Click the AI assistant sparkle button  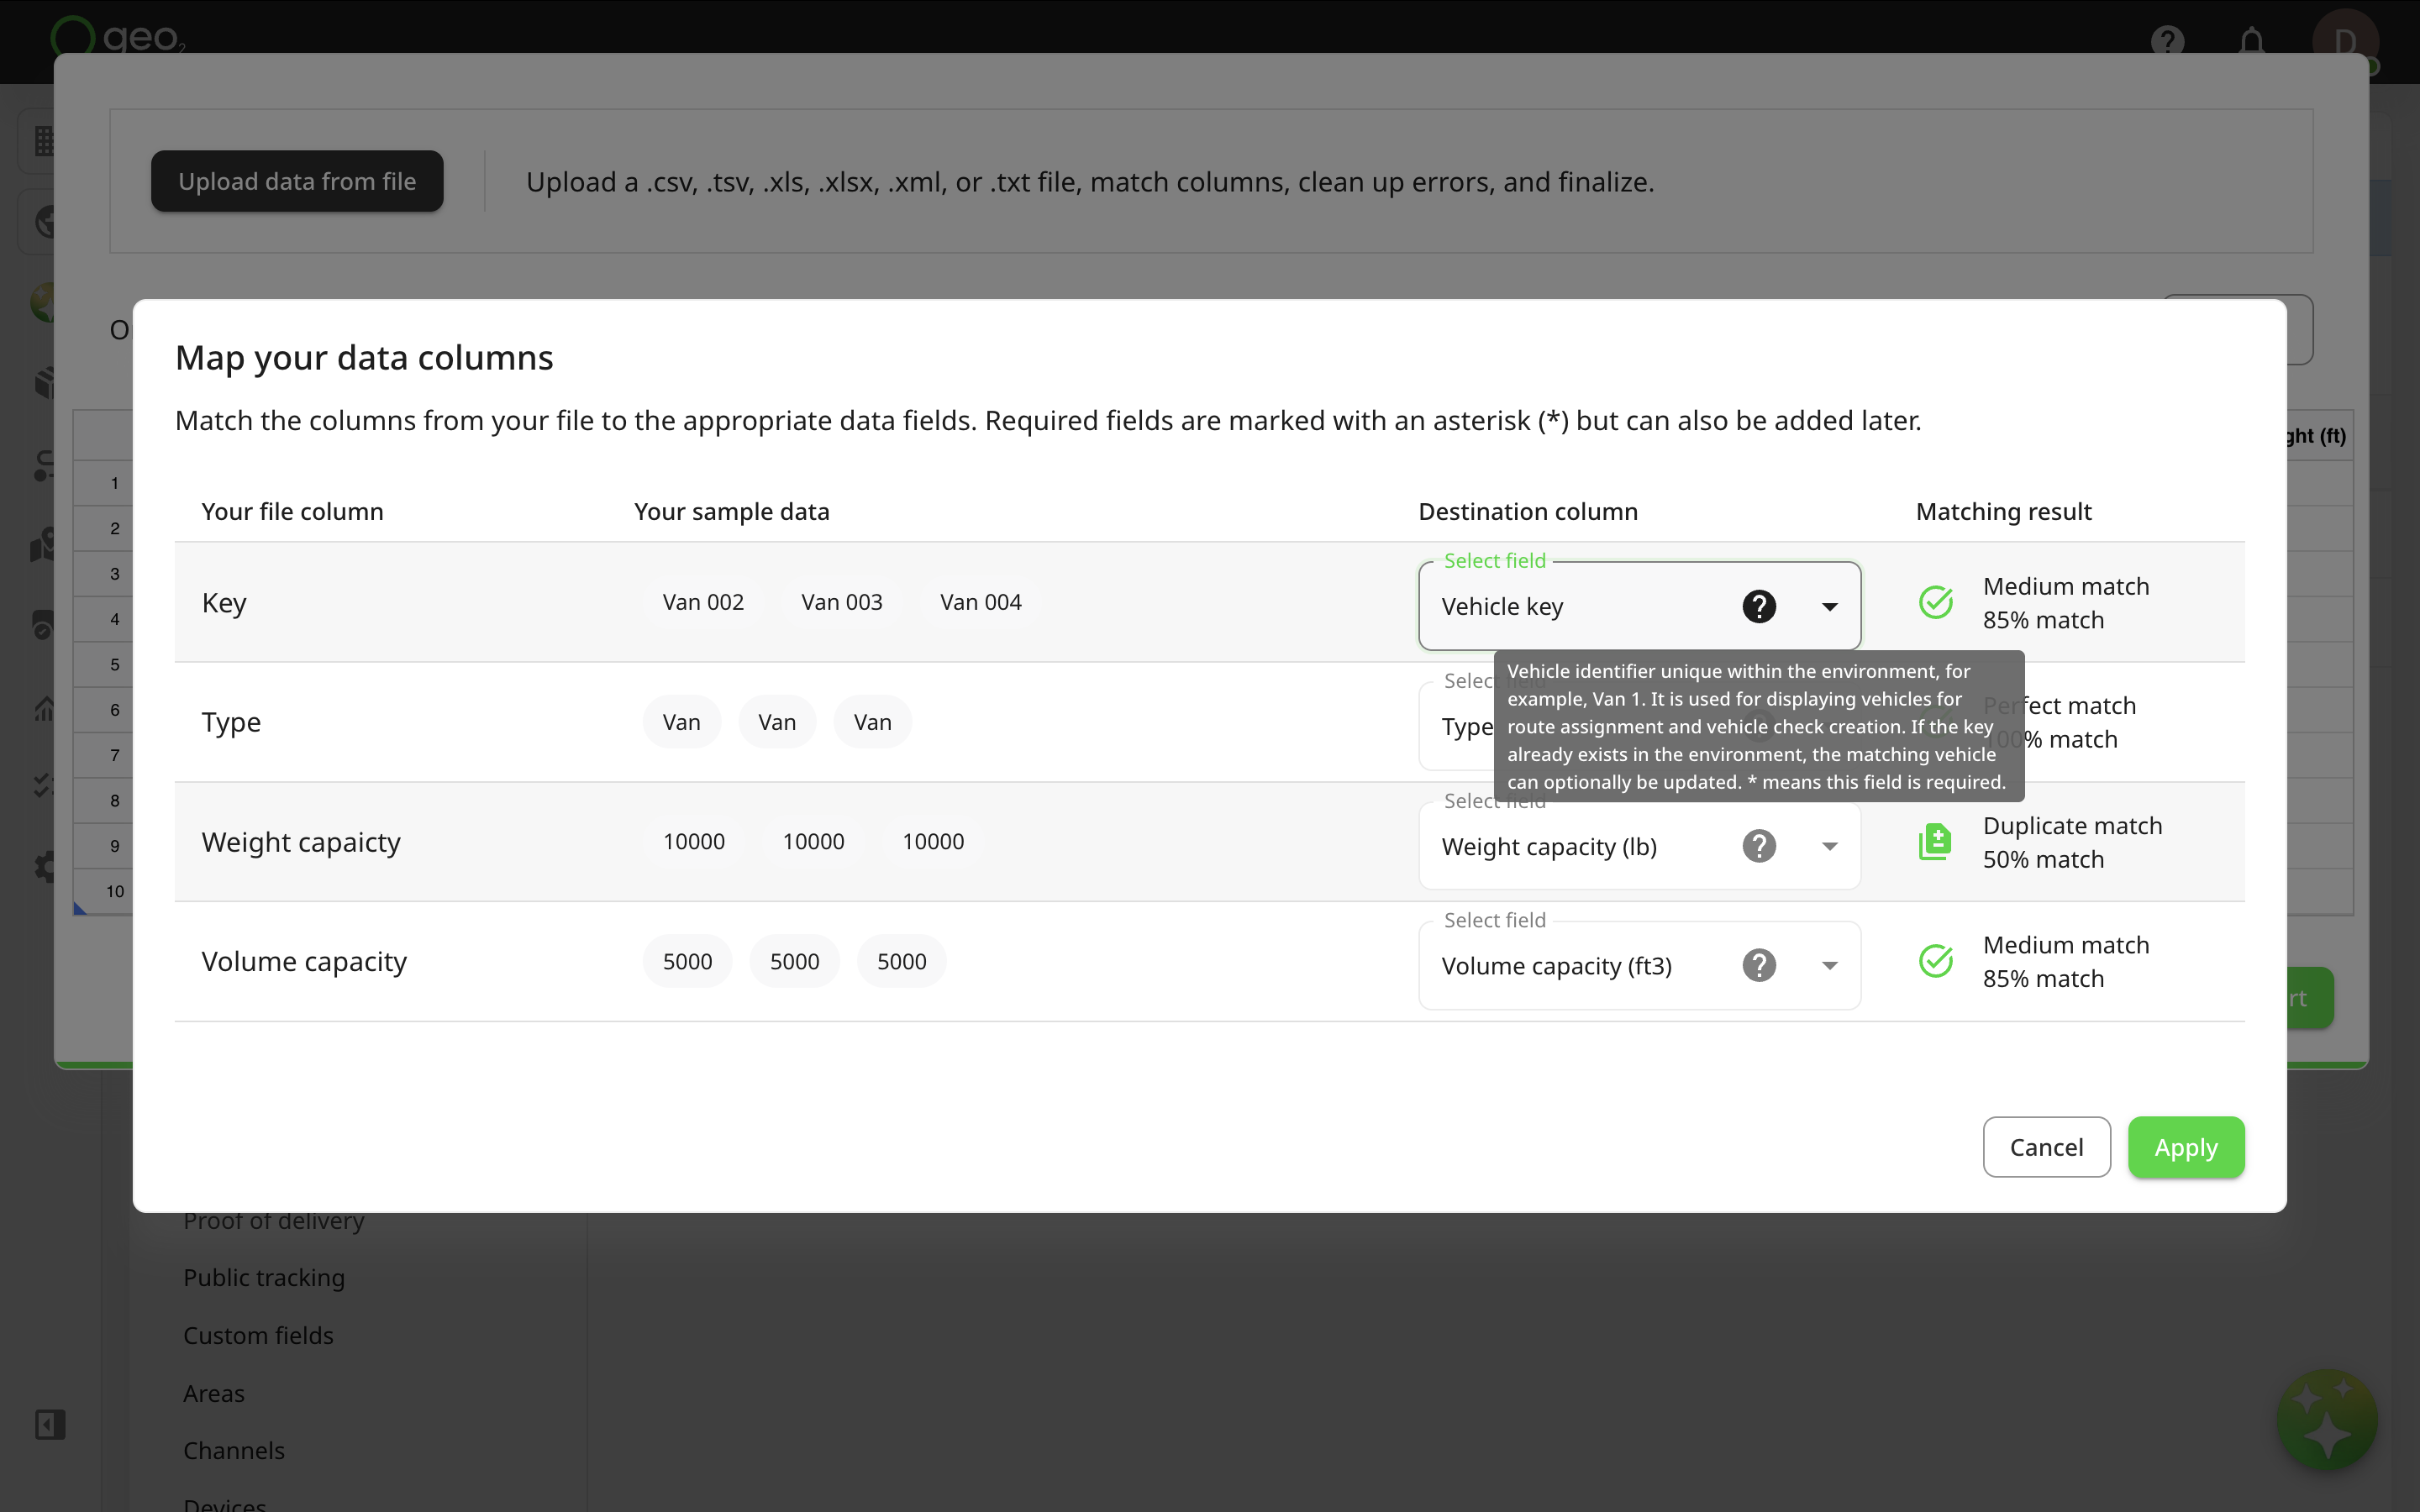(x=2327, y=1420)
